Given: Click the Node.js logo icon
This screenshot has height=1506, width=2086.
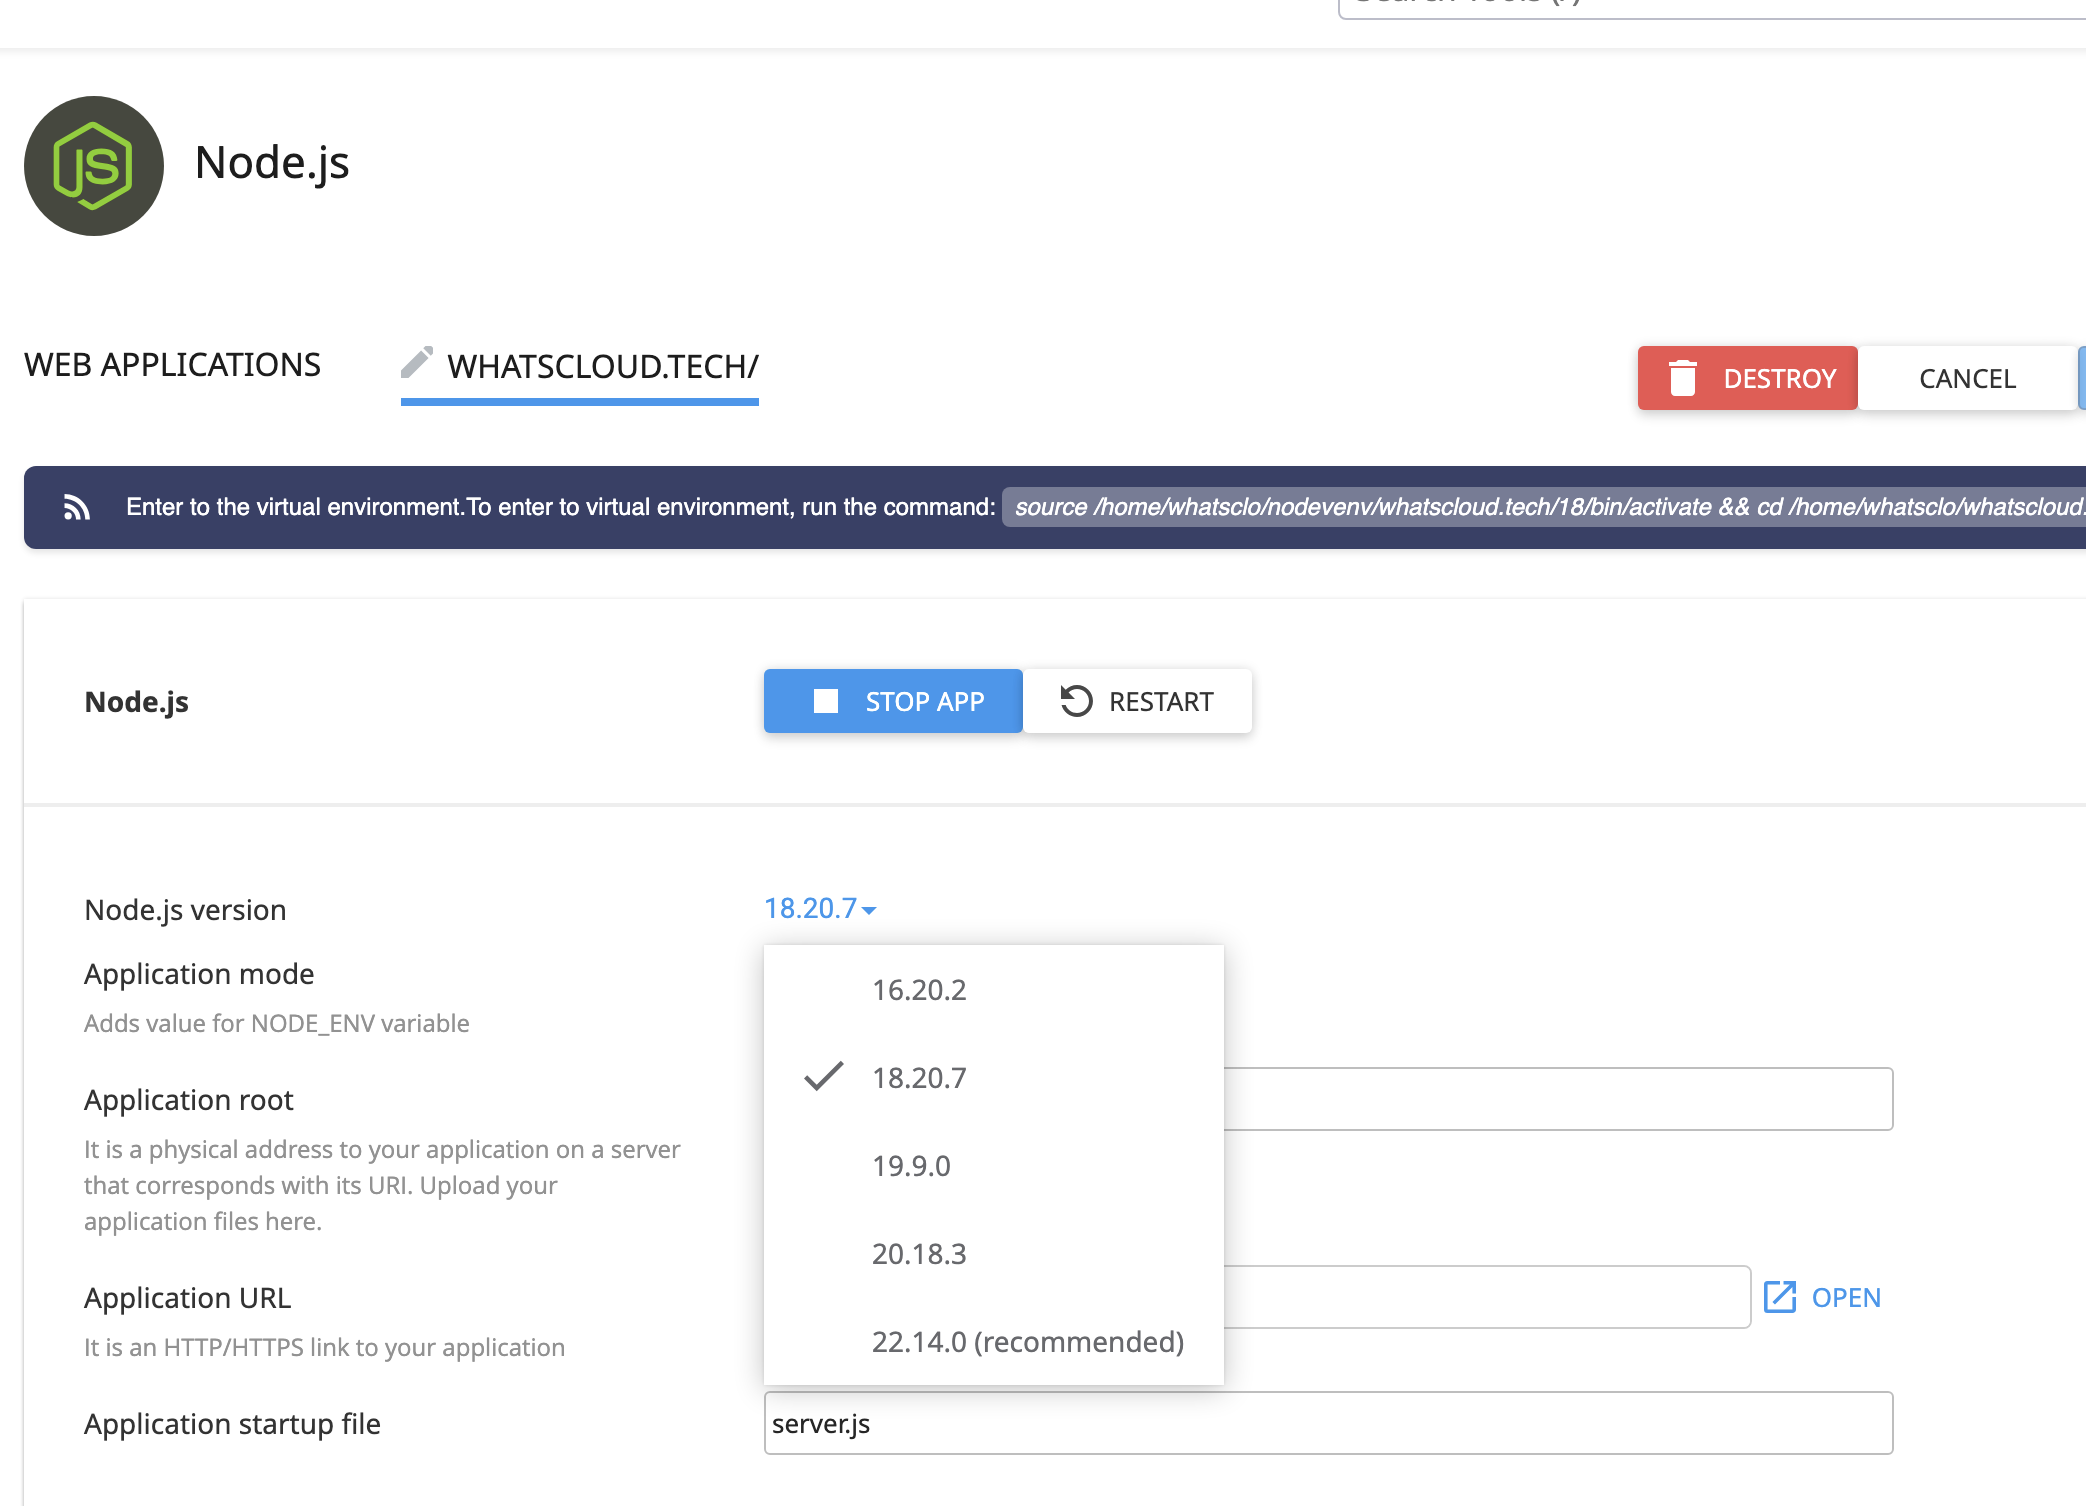Looking at the screenshot, I should click(94, 166).
